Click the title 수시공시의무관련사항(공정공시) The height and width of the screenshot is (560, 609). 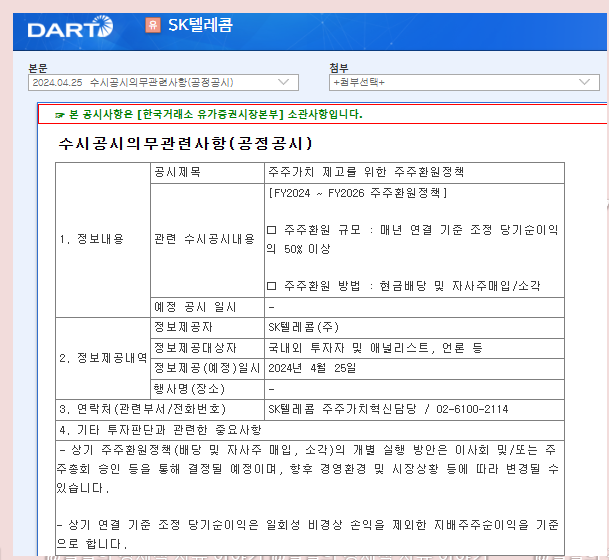point(185,143)
